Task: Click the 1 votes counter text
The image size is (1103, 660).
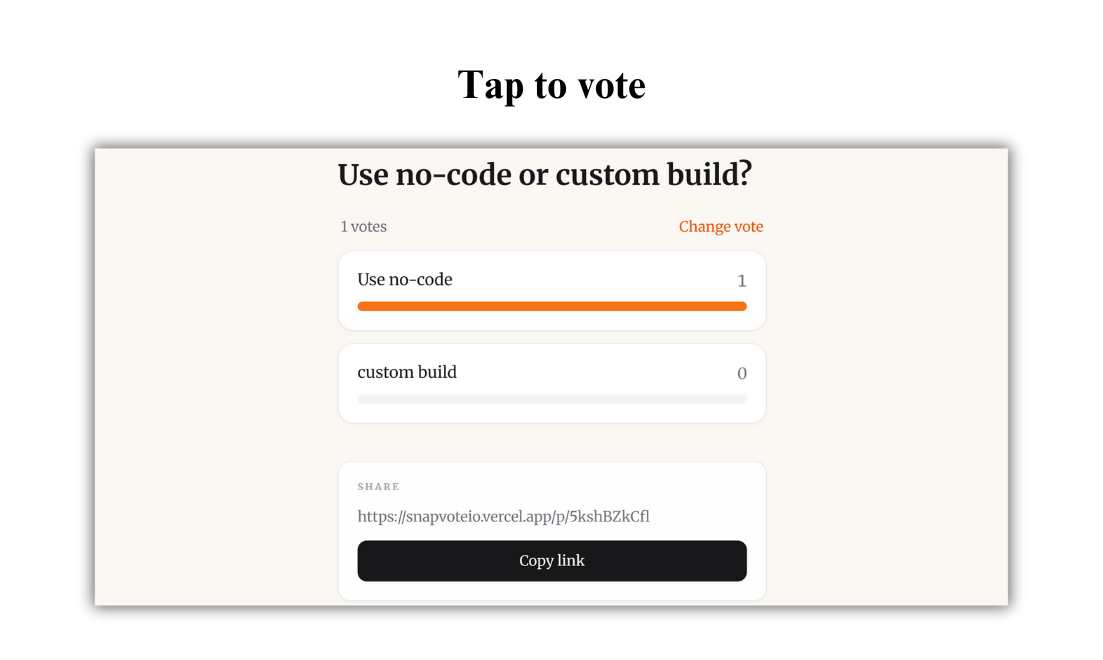Action: [x=363, y=226]
